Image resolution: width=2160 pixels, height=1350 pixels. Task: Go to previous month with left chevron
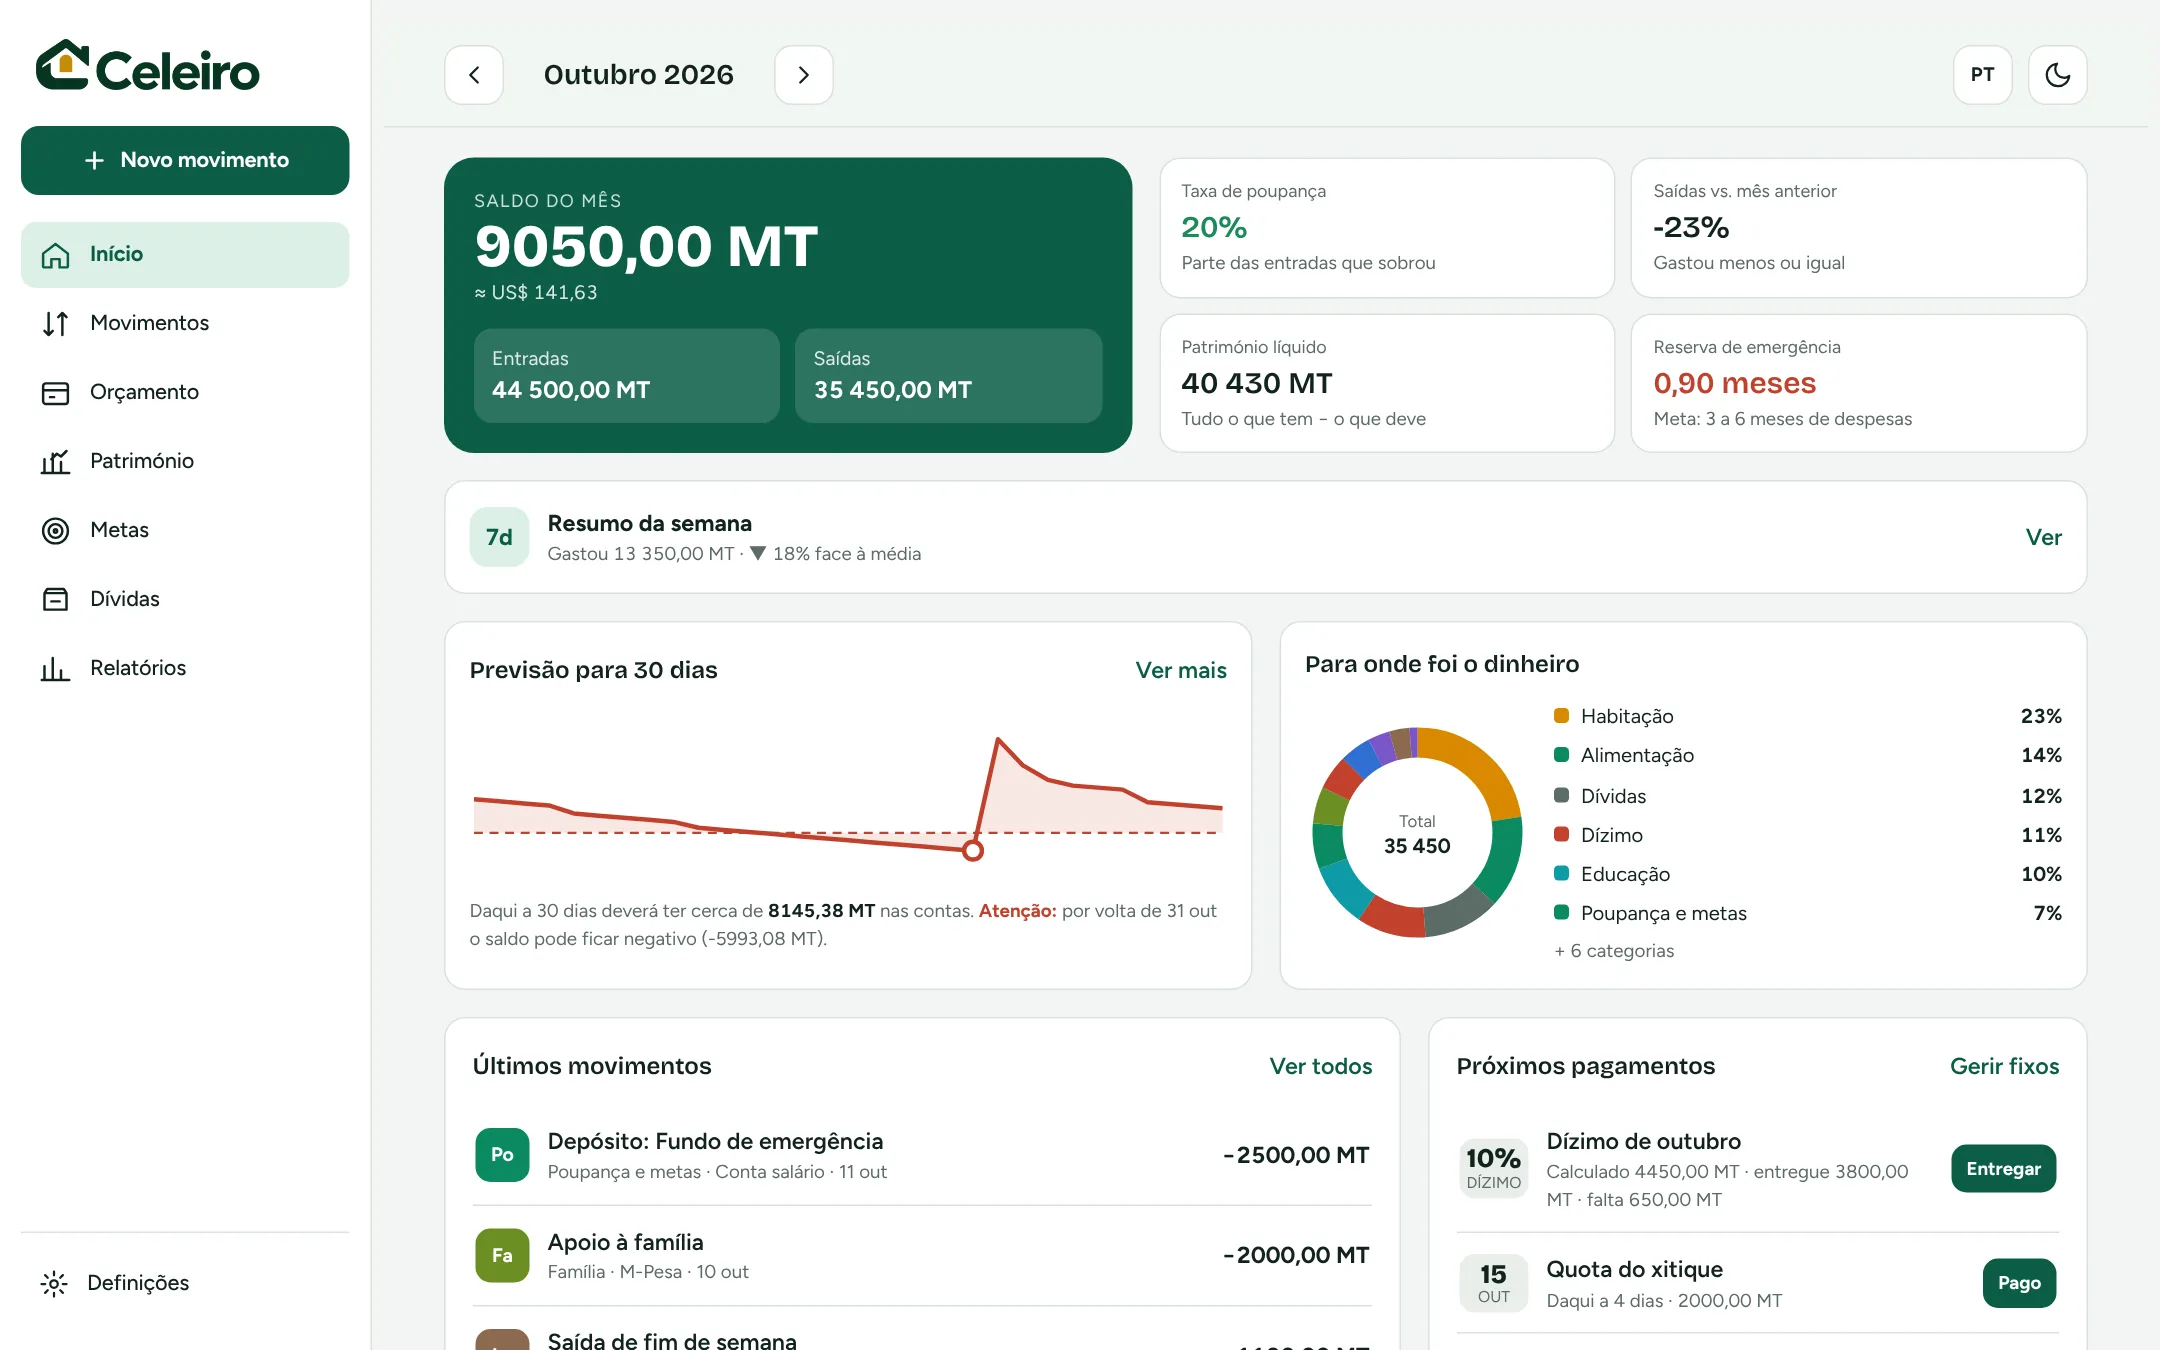click(474, 75)
